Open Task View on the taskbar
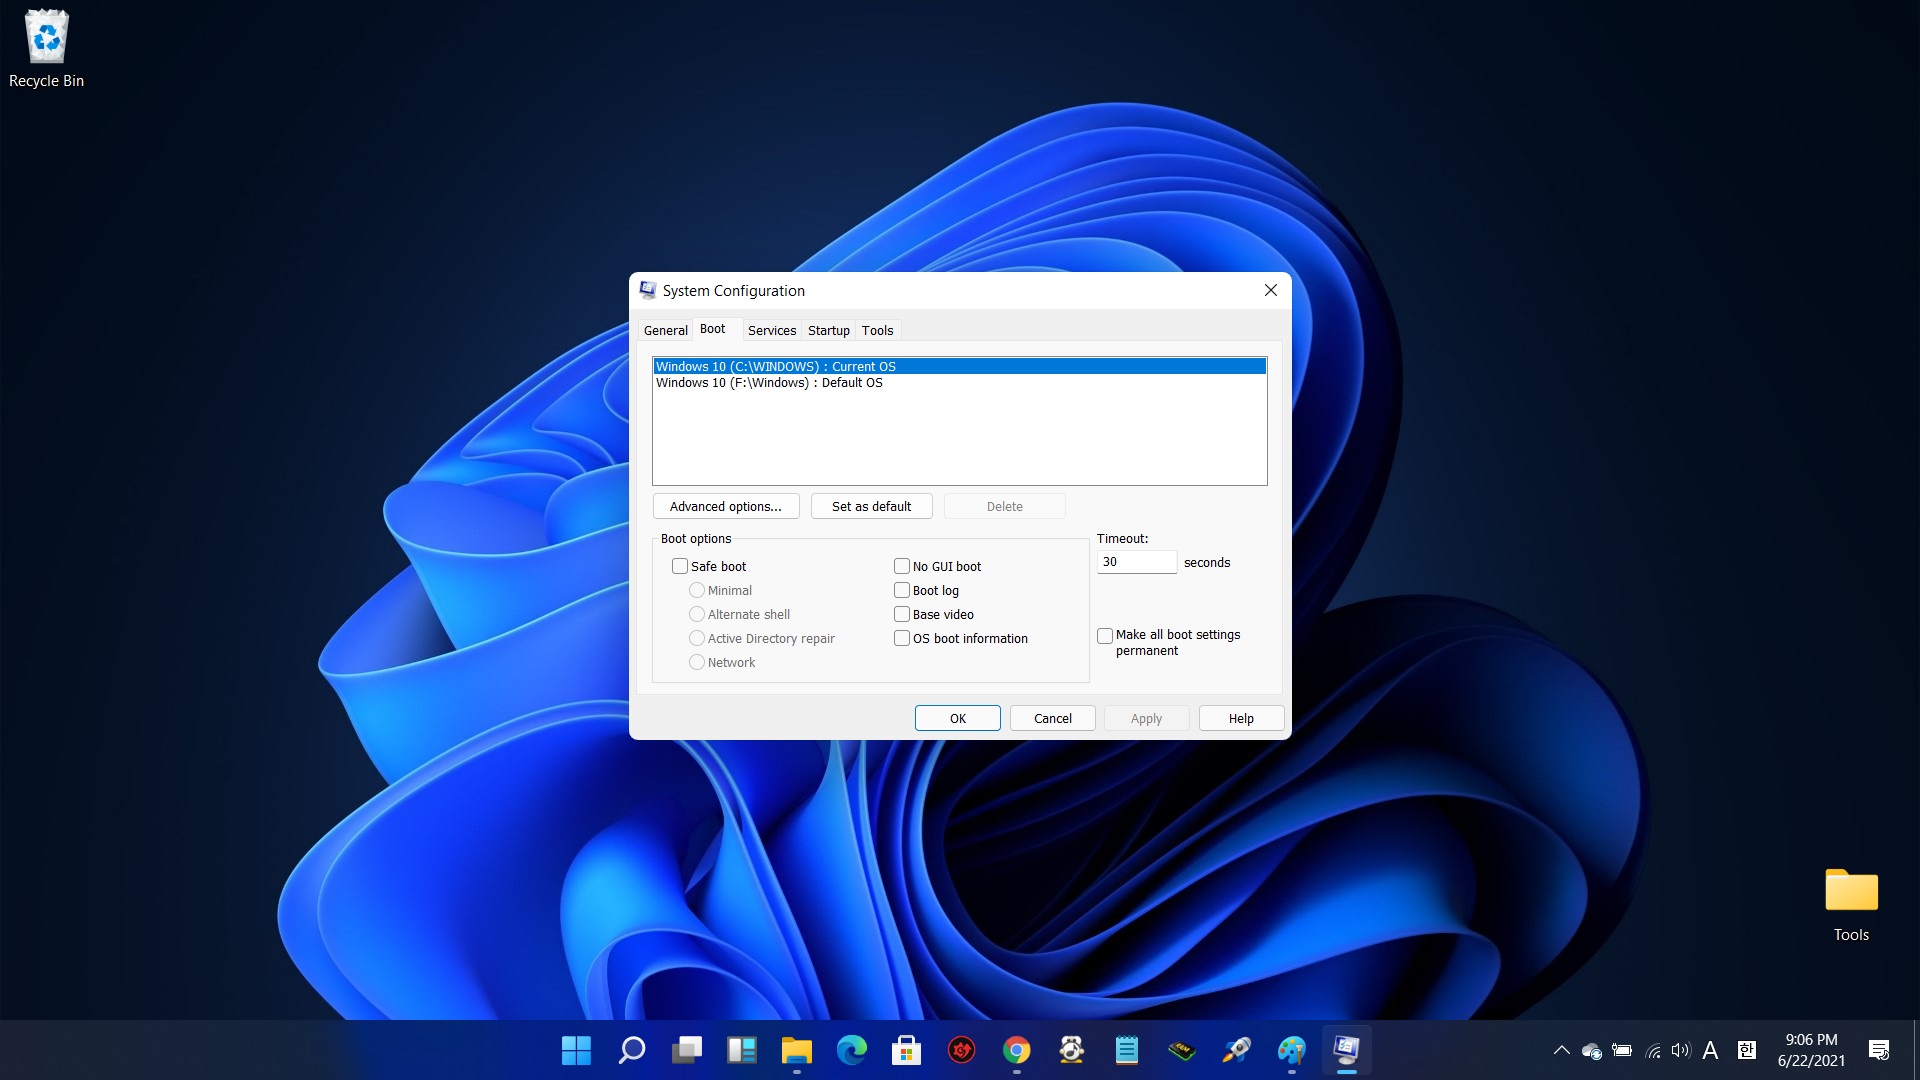 point(686,1050)
